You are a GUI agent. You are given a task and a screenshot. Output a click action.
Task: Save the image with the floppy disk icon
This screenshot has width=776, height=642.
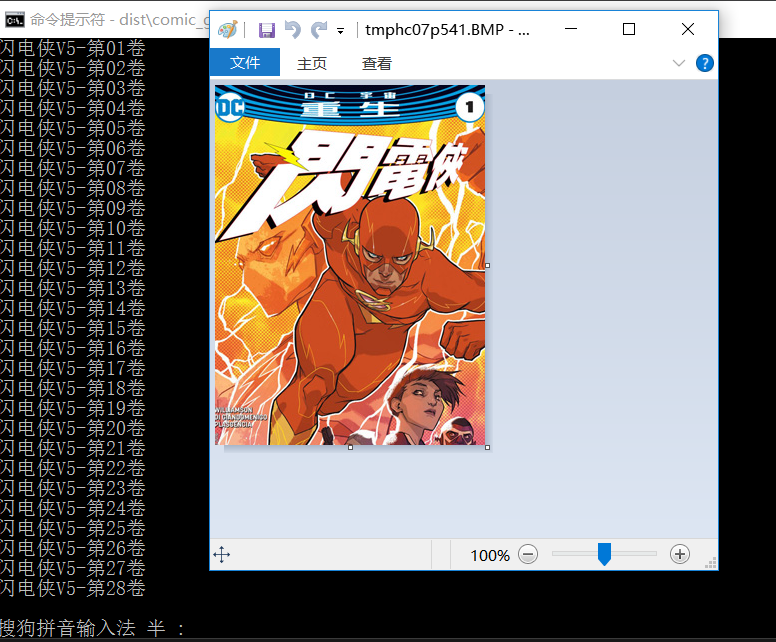(x=267, y=30)
